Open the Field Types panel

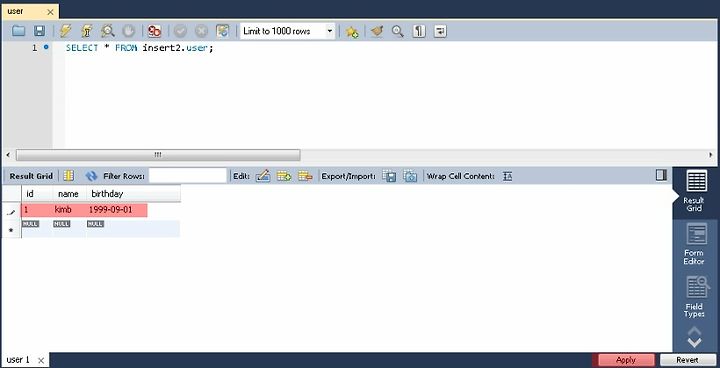pos(696,297)
